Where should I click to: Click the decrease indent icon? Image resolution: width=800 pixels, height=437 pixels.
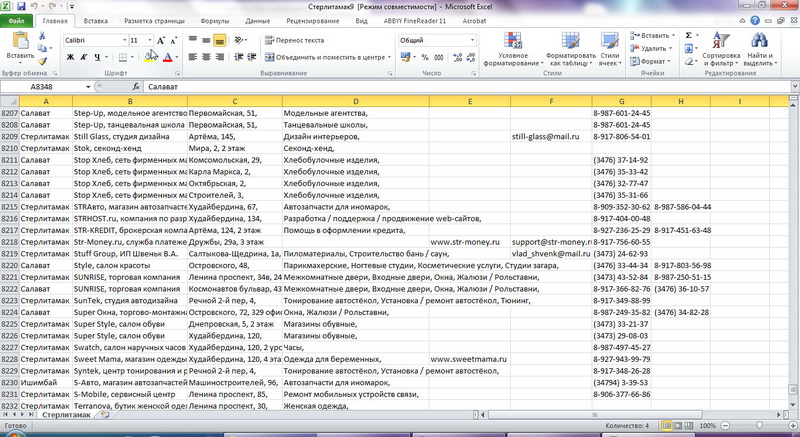(x=238, y=57)
